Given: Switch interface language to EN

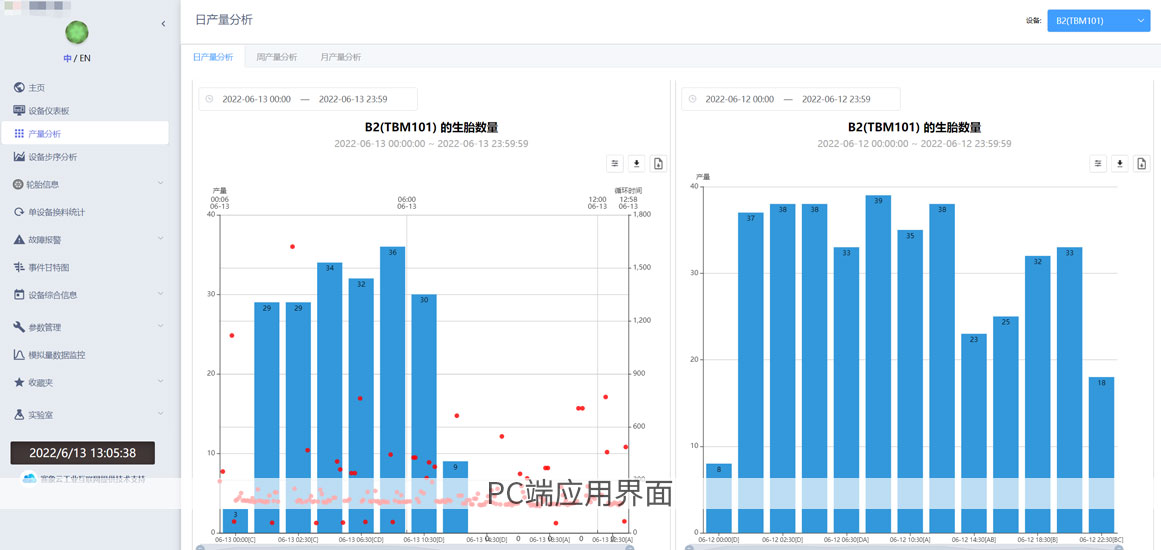Looking at the screenshot, I should (x=85, y=59).
